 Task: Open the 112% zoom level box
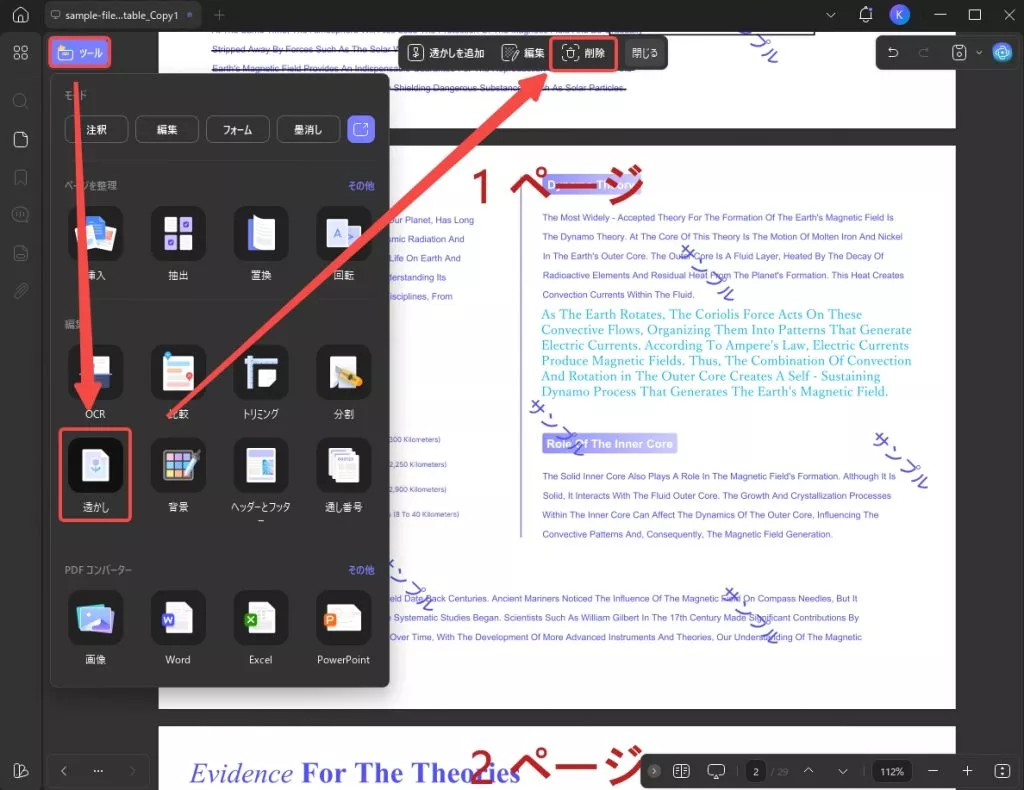(x=892, y=771)
